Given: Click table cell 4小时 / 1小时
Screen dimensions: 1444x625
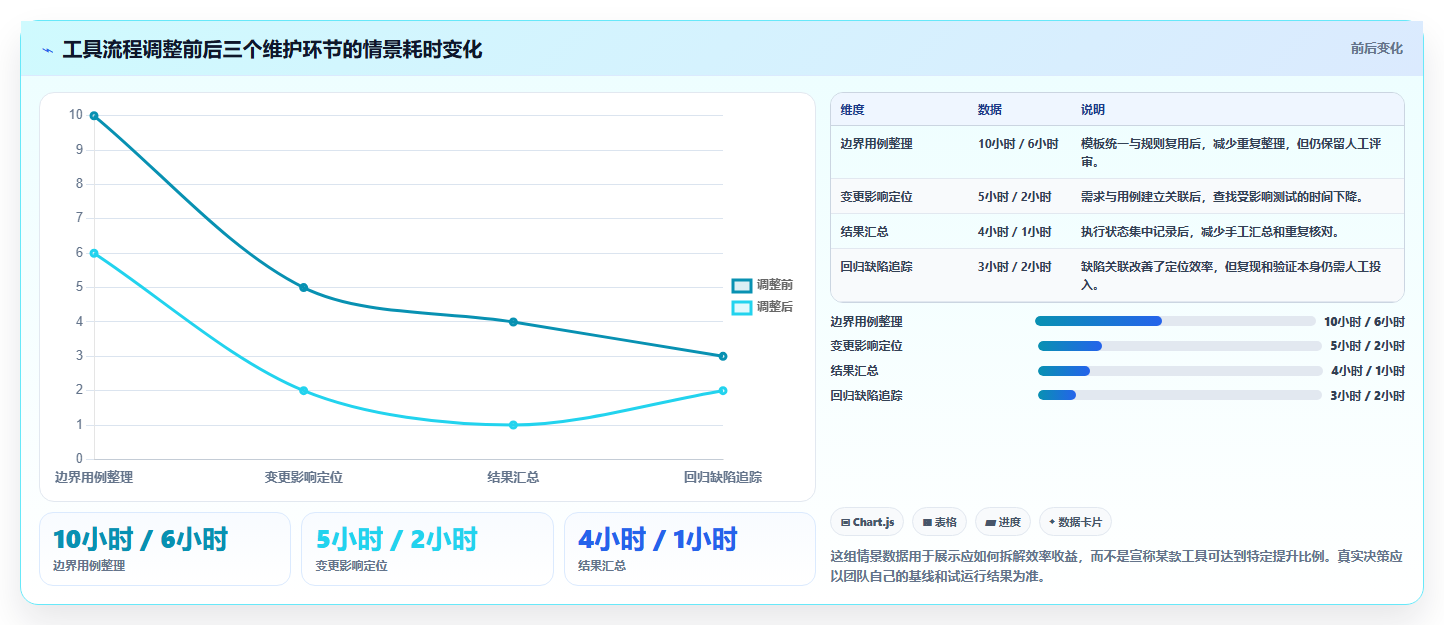Looking at the screenshot, I should point(1015,232).
